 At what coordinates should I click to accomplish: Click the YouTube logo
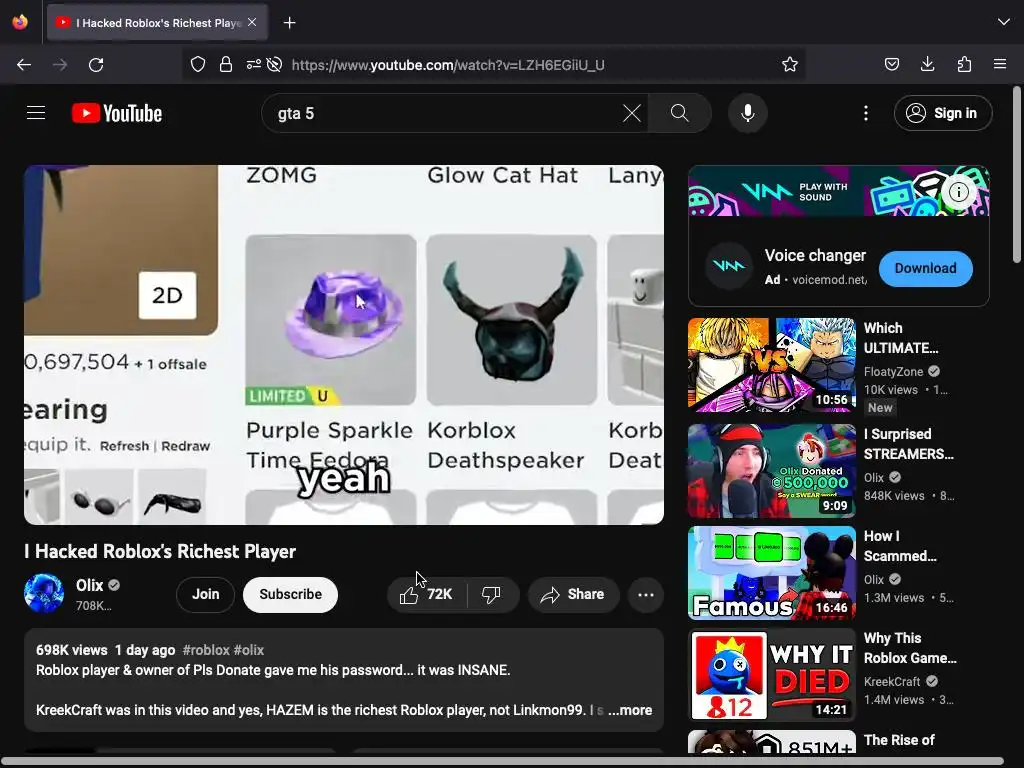117,113
